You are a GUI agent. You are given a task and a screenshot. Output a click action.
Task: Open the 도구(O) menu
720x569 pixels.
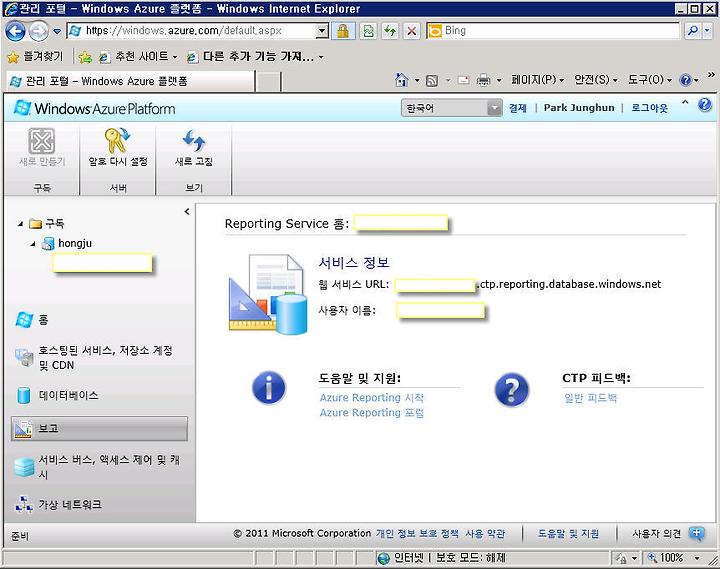(x=649, y=80)
